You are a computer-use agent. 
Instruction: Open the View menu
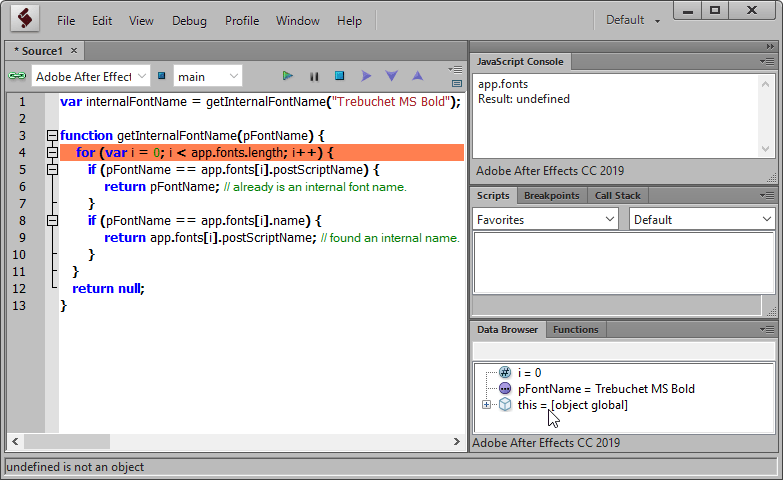tap(141, 20)
